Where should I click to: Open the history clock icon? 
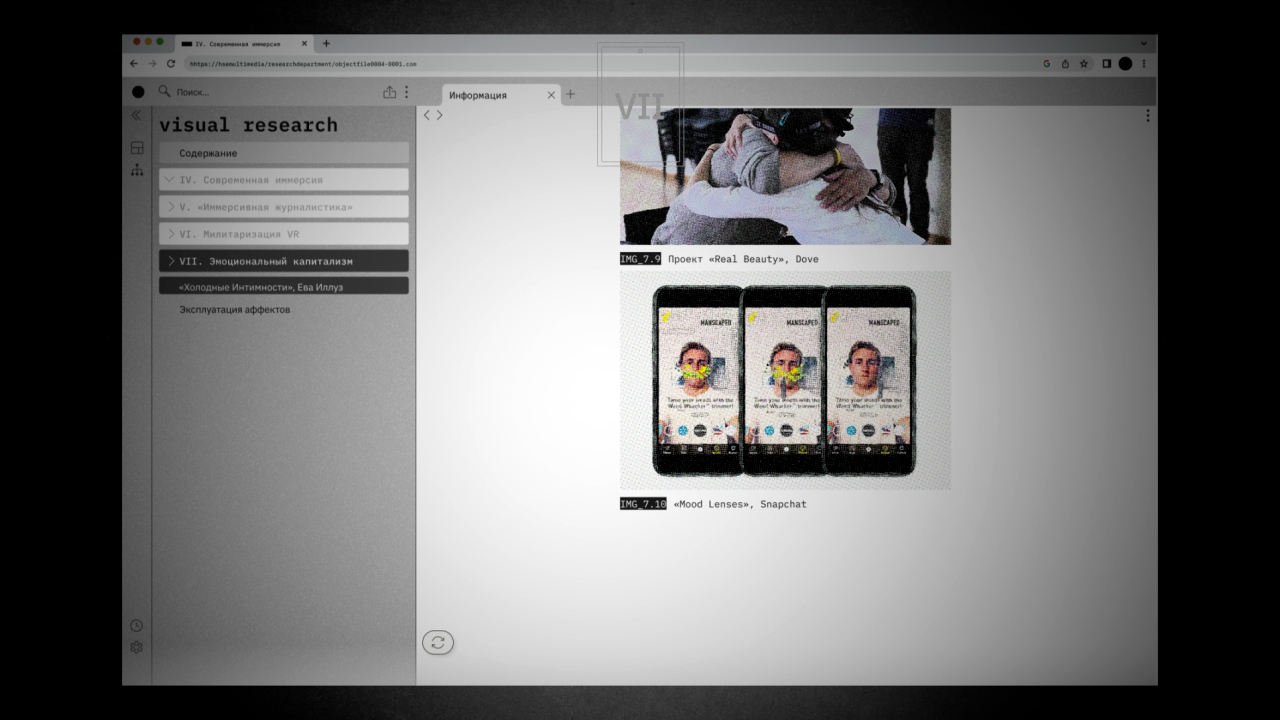[137, 626]
